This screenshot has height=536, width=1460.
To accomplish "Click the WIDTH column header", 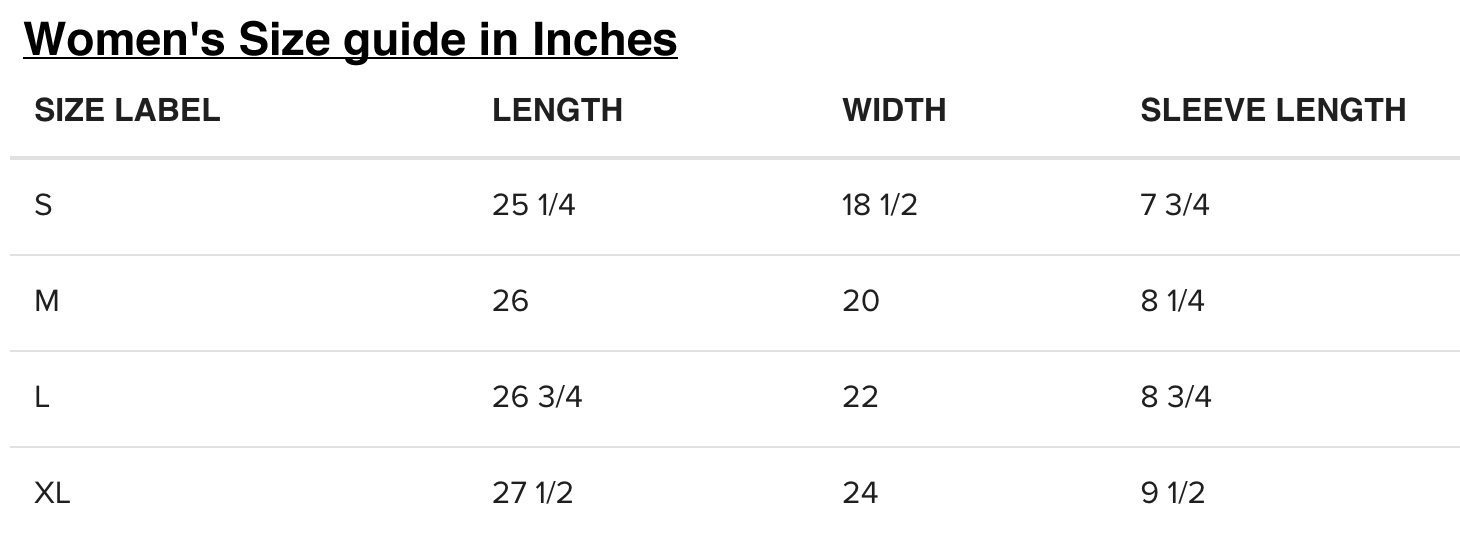I will pos(894,110).
